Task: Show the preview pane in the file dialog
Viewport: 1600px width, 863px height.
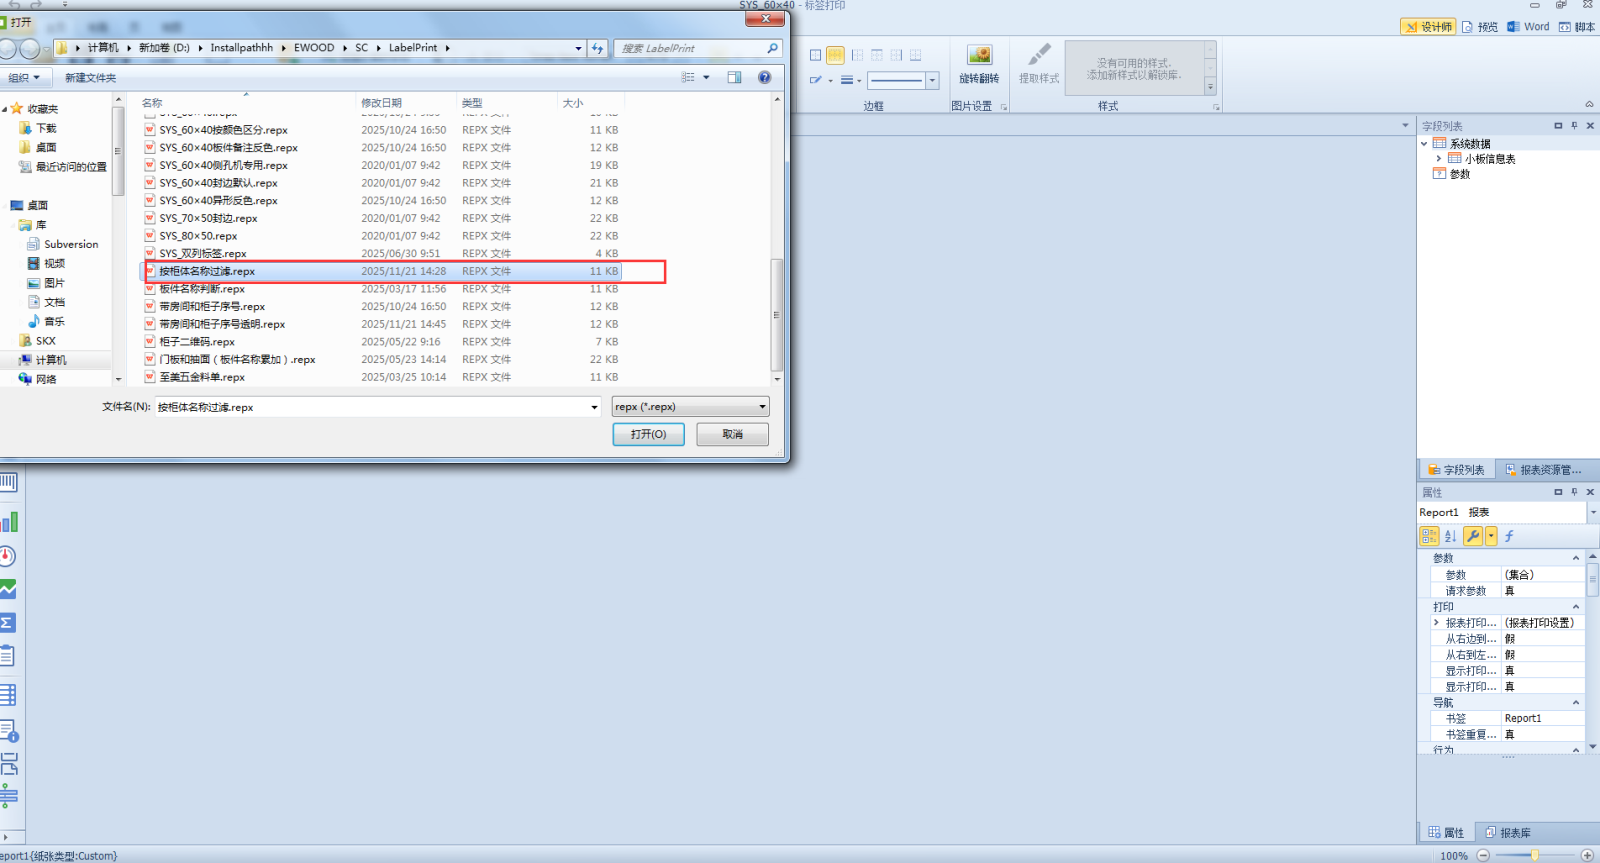Action: (x=734, y=77)
